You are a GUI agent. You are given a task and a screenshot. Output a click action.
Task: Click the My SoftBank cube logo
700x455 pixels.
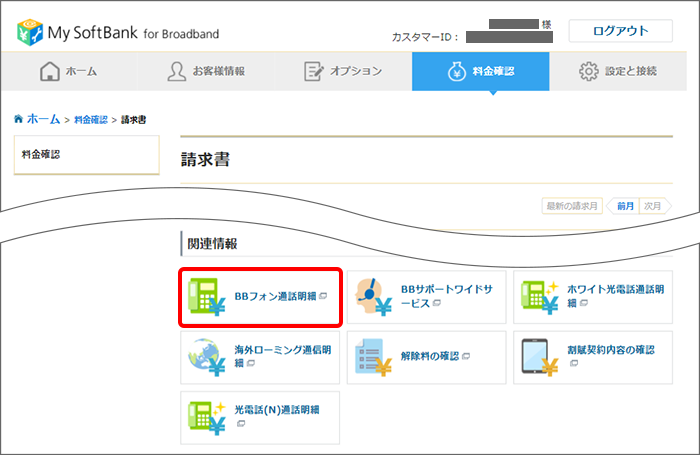tap(30, 32)
